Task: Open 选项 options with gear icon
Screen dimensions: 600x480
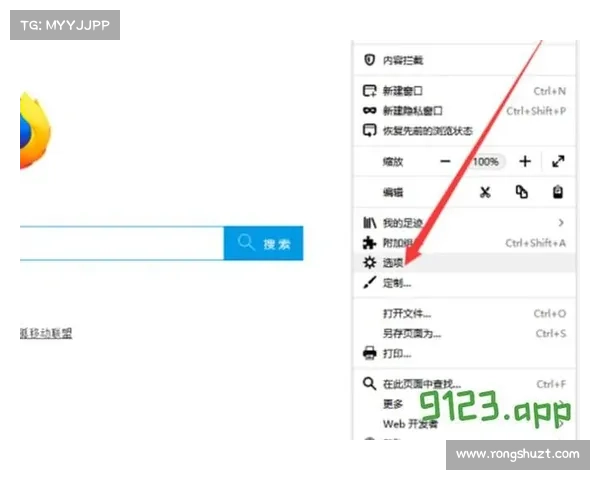Action: pos(464,263)
